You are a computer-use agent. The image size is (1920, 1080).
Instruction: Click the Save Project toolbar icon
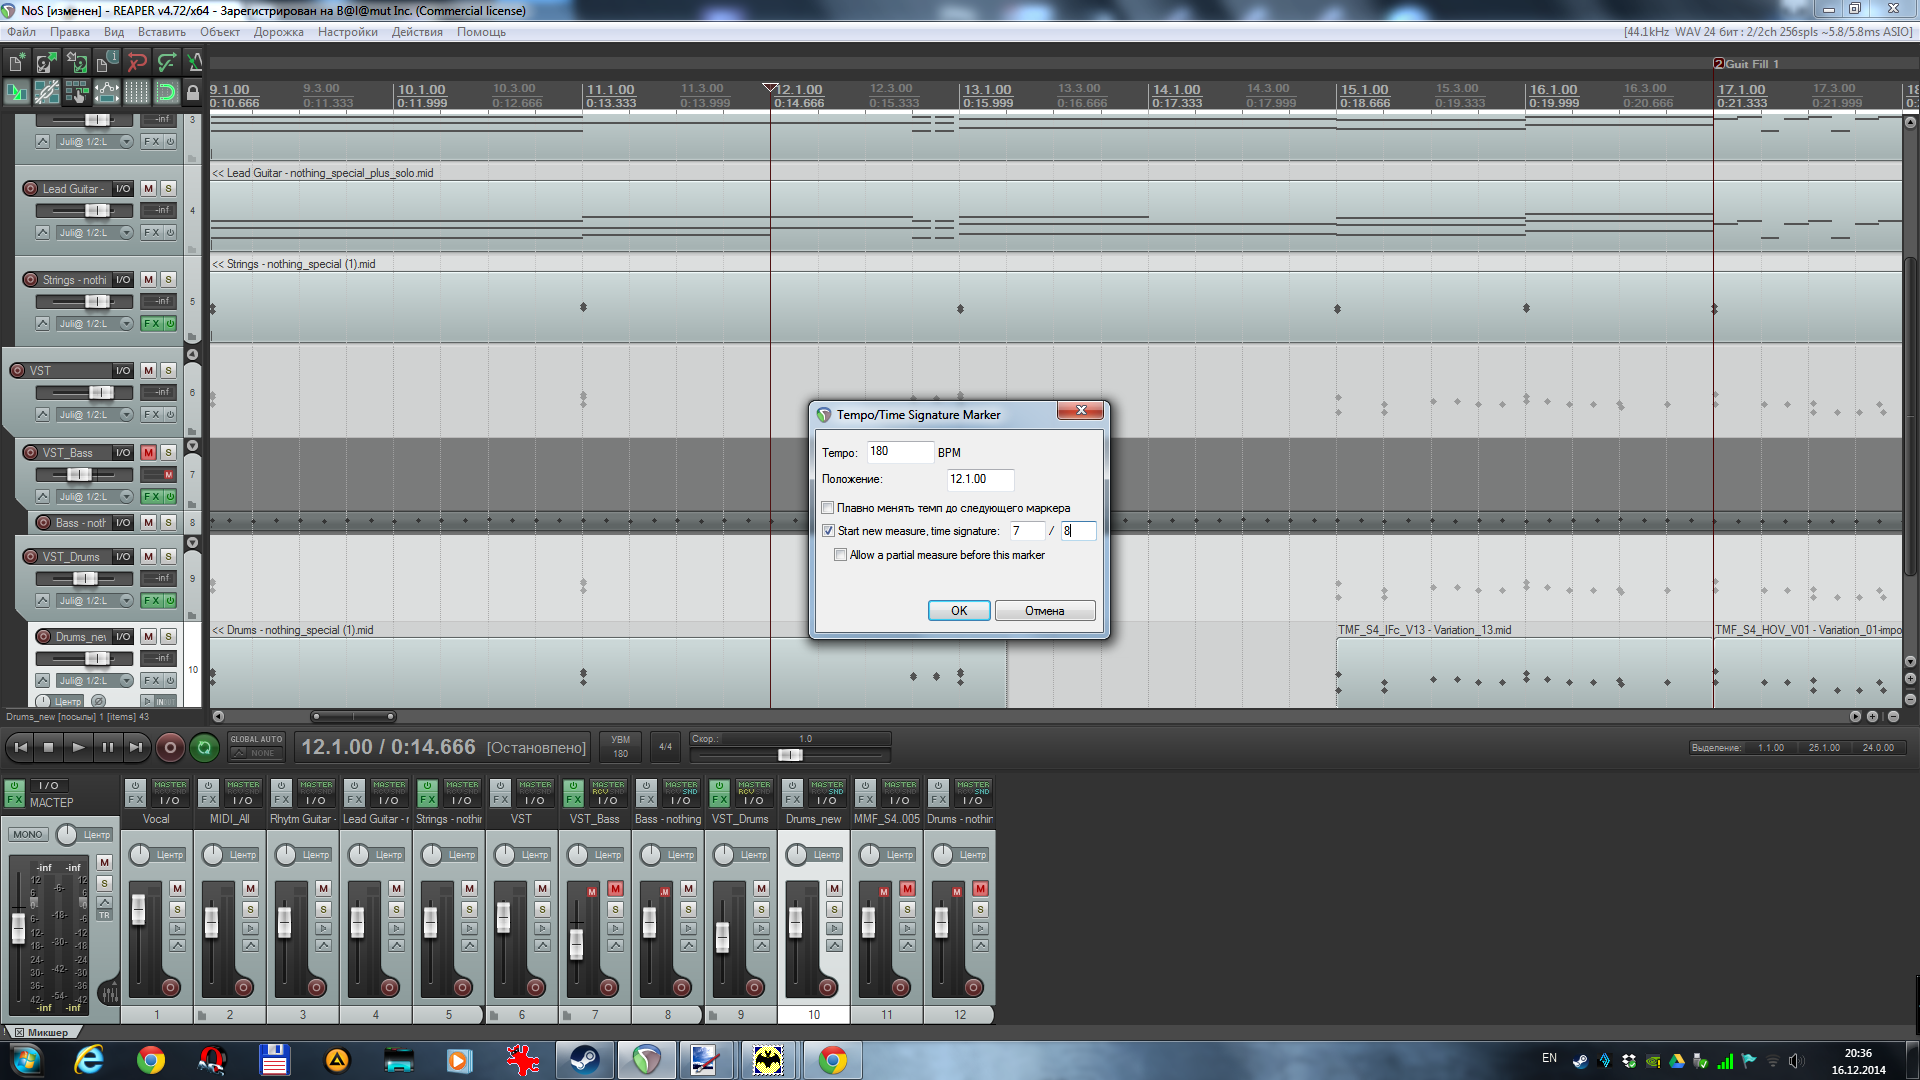coord(76,63)
